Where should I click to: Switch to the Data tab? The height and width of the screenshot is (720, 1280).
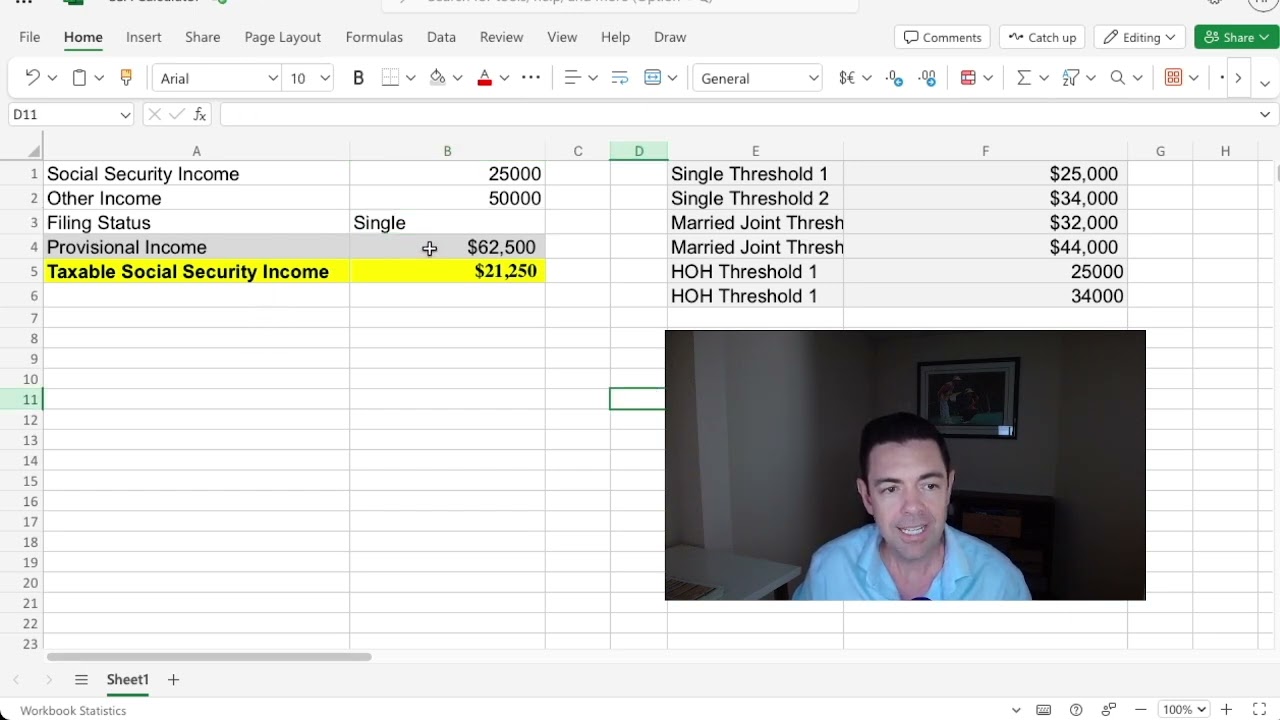[441, 37]
